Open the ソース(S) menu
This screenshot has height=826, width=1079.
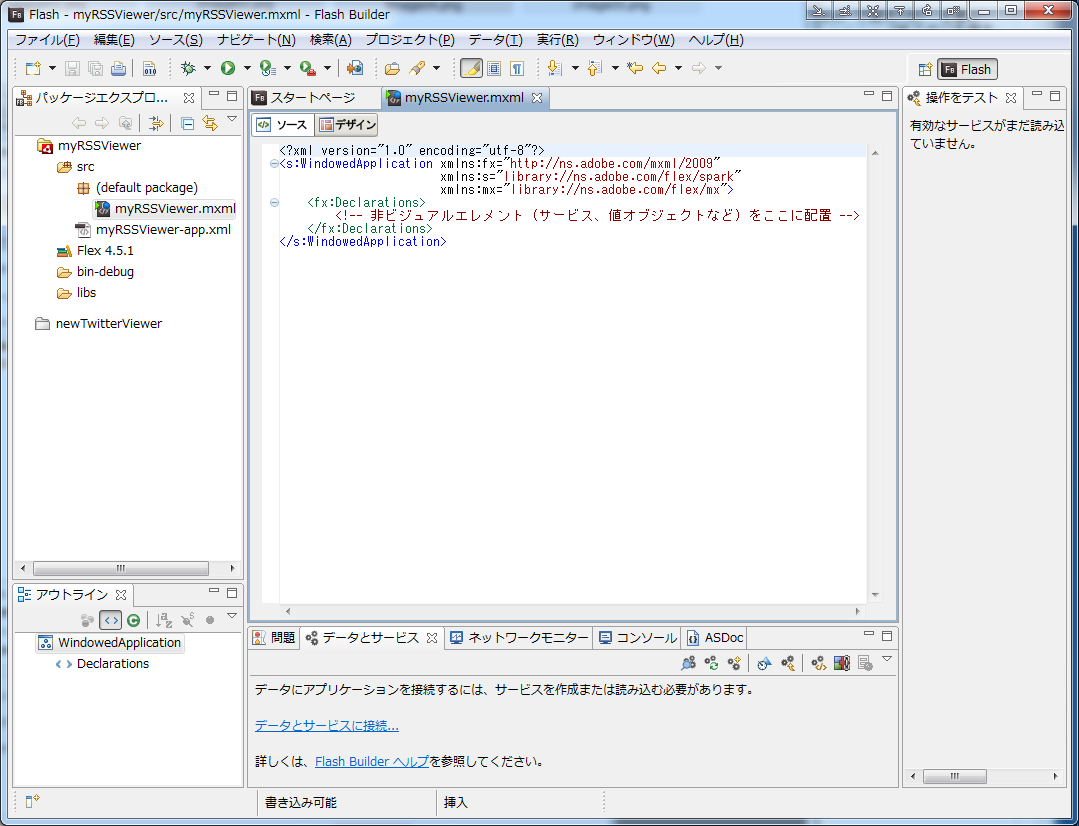coord(176,40)
